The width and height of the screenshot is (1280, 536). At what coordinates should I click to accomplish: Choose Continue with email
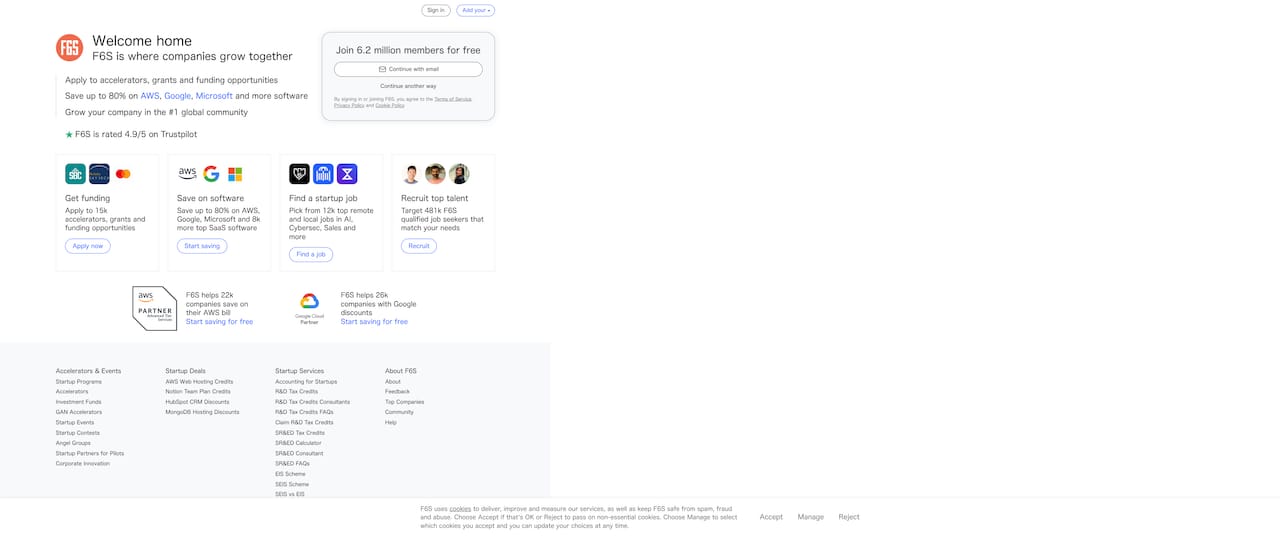pyautogui.click(x=408, y=69)
